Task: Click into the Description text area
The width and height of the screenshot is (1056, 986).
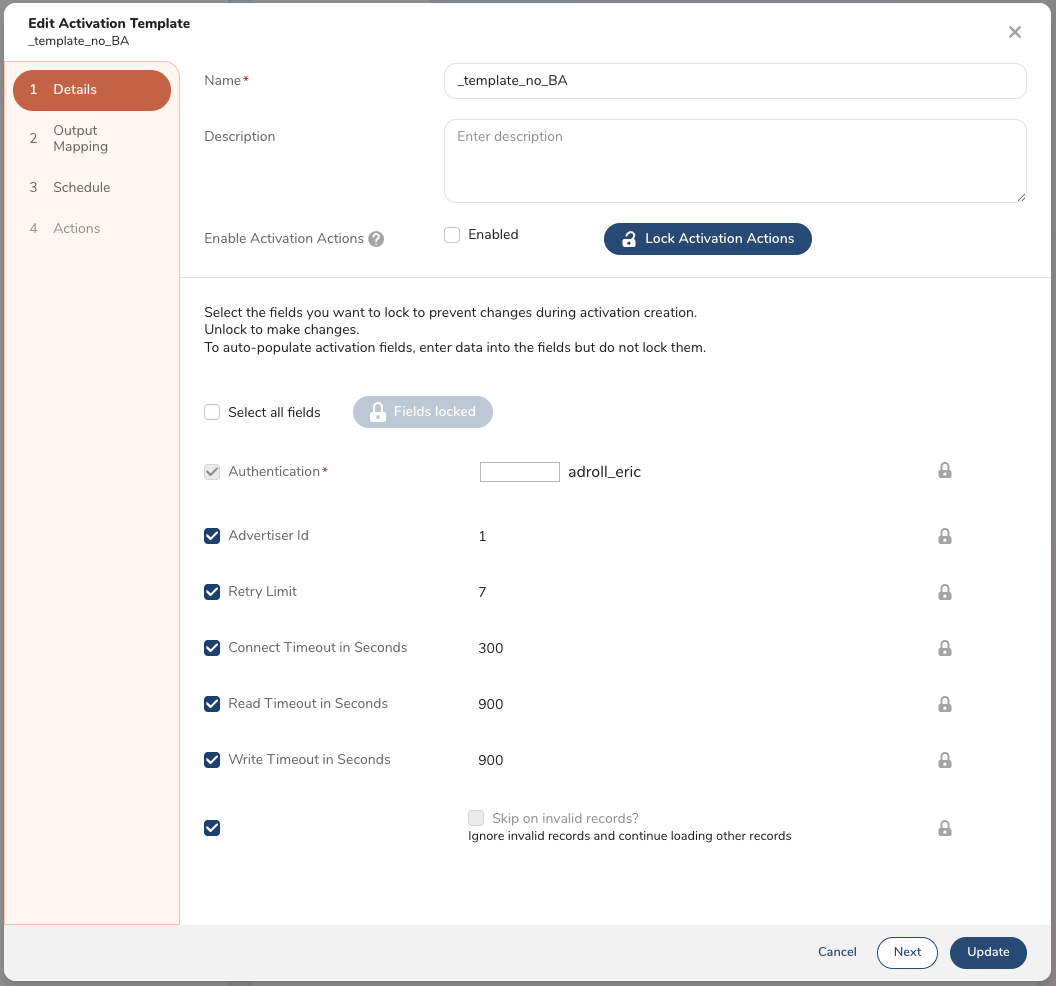Action: coord(734,162)
